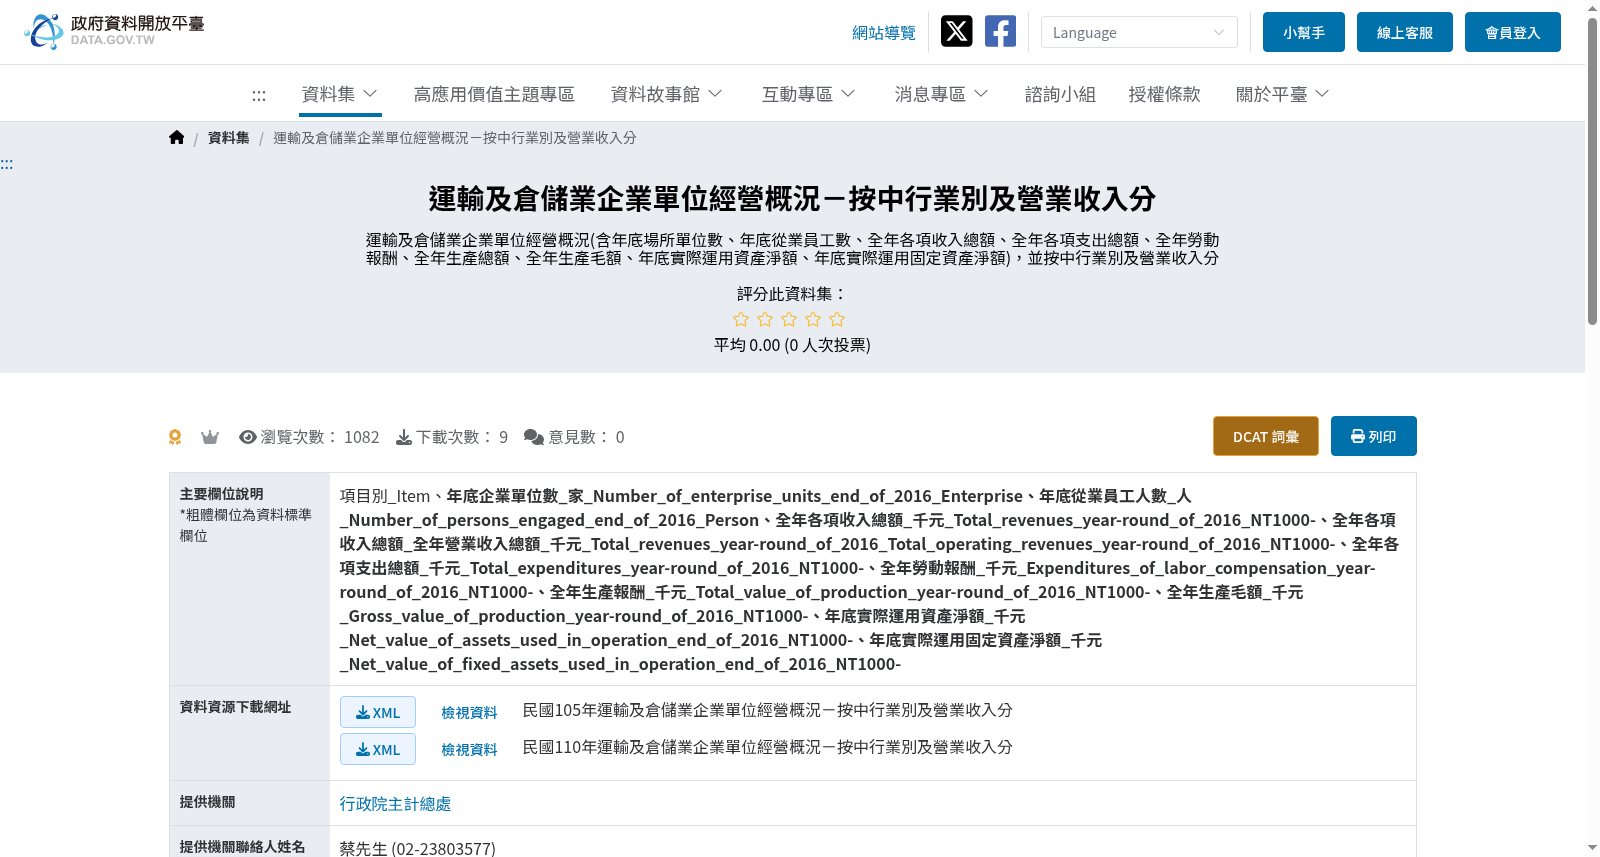Go to home via breadcrumb house icon
The height and width of the screenshot is (857, 1600).
pos(177,138)
